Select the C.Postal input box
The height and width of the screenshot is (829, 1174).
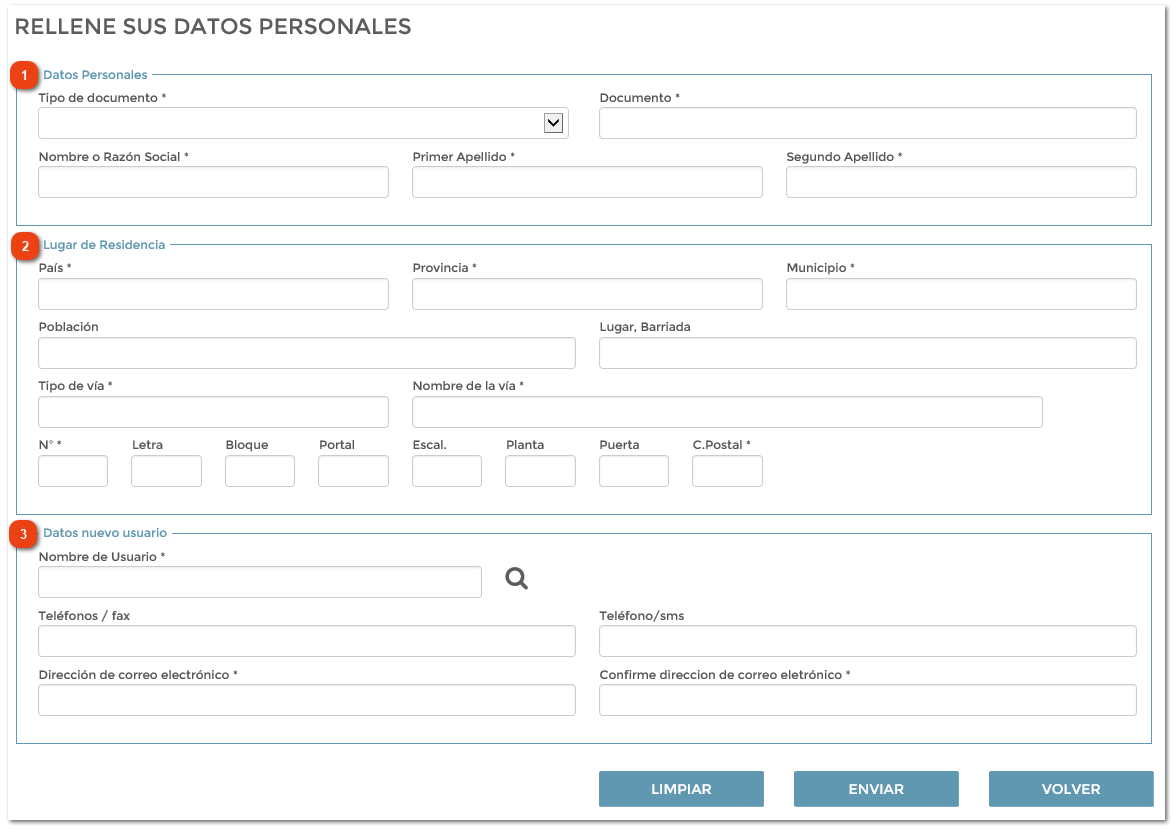tap(727, 470)
